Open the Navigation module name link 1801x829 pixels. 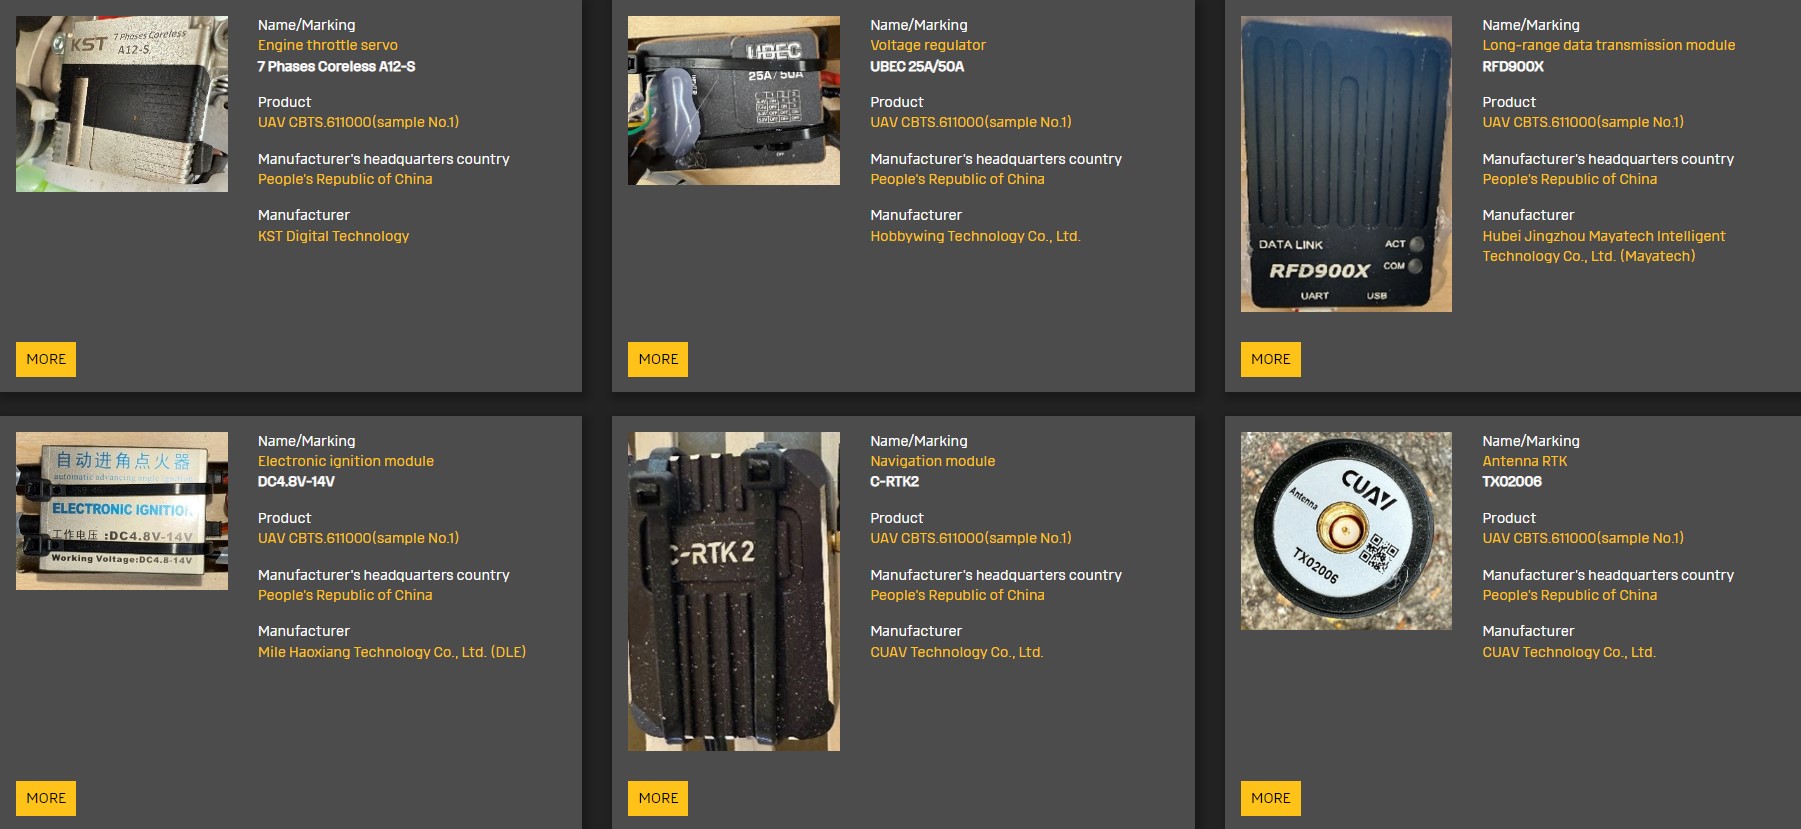point(933,461)
